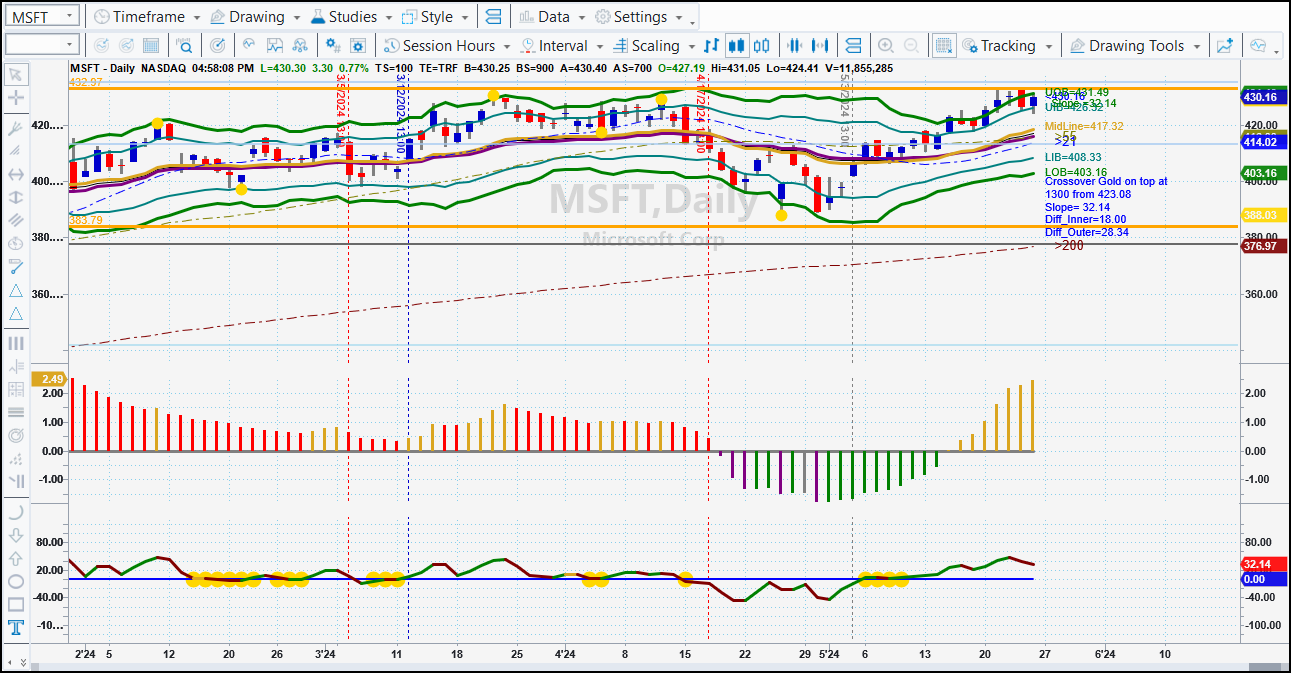The image size is (1291, 673).
Task: Zoom in on the chart
Action: [885, 45]
